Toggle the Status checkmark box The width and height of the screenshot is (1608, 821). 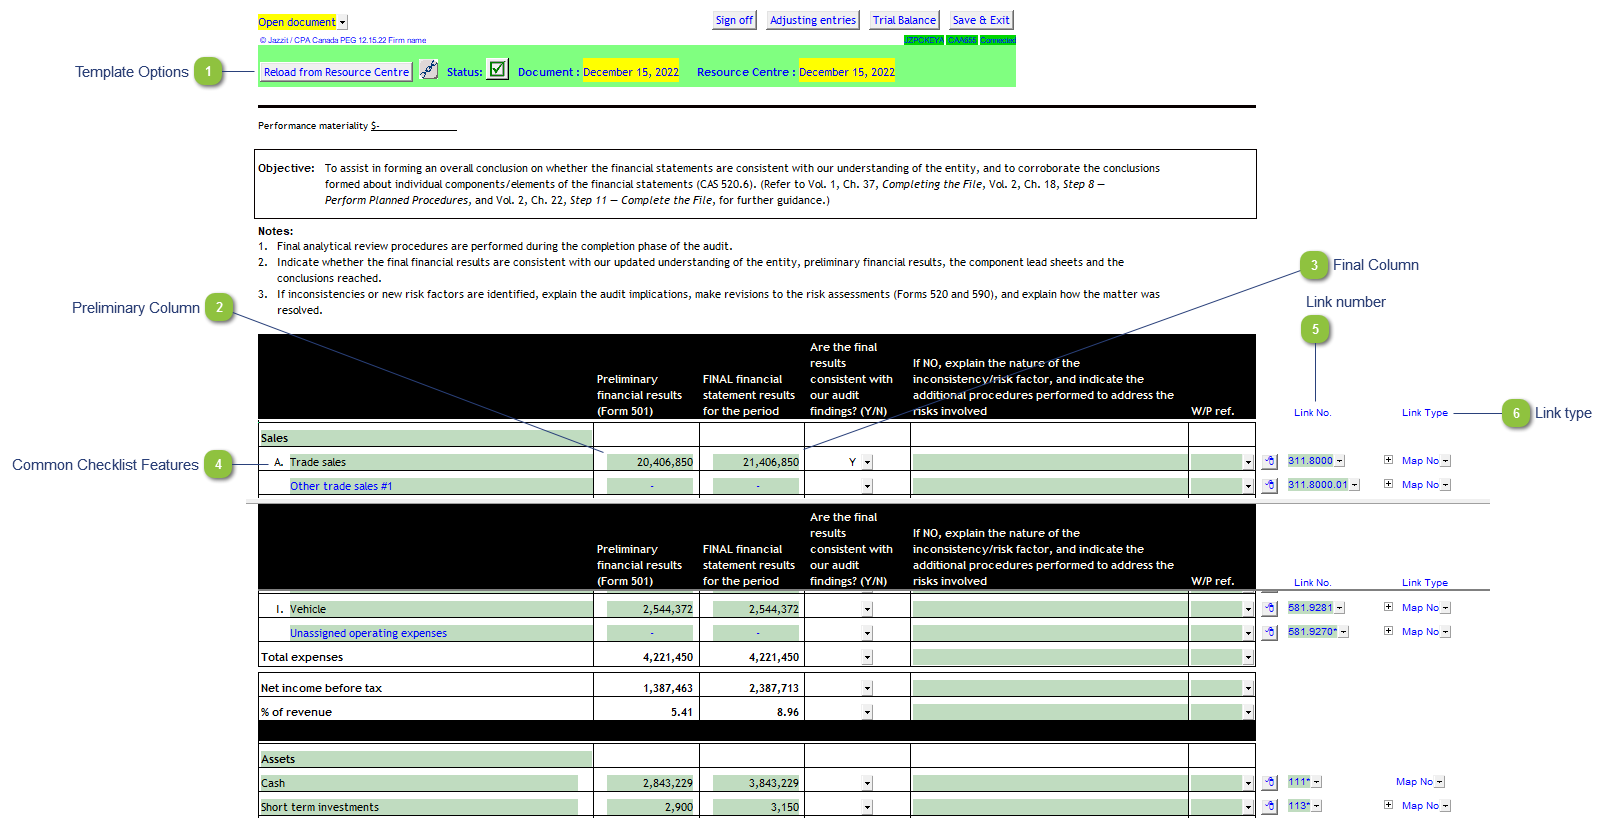click(497, 69)
